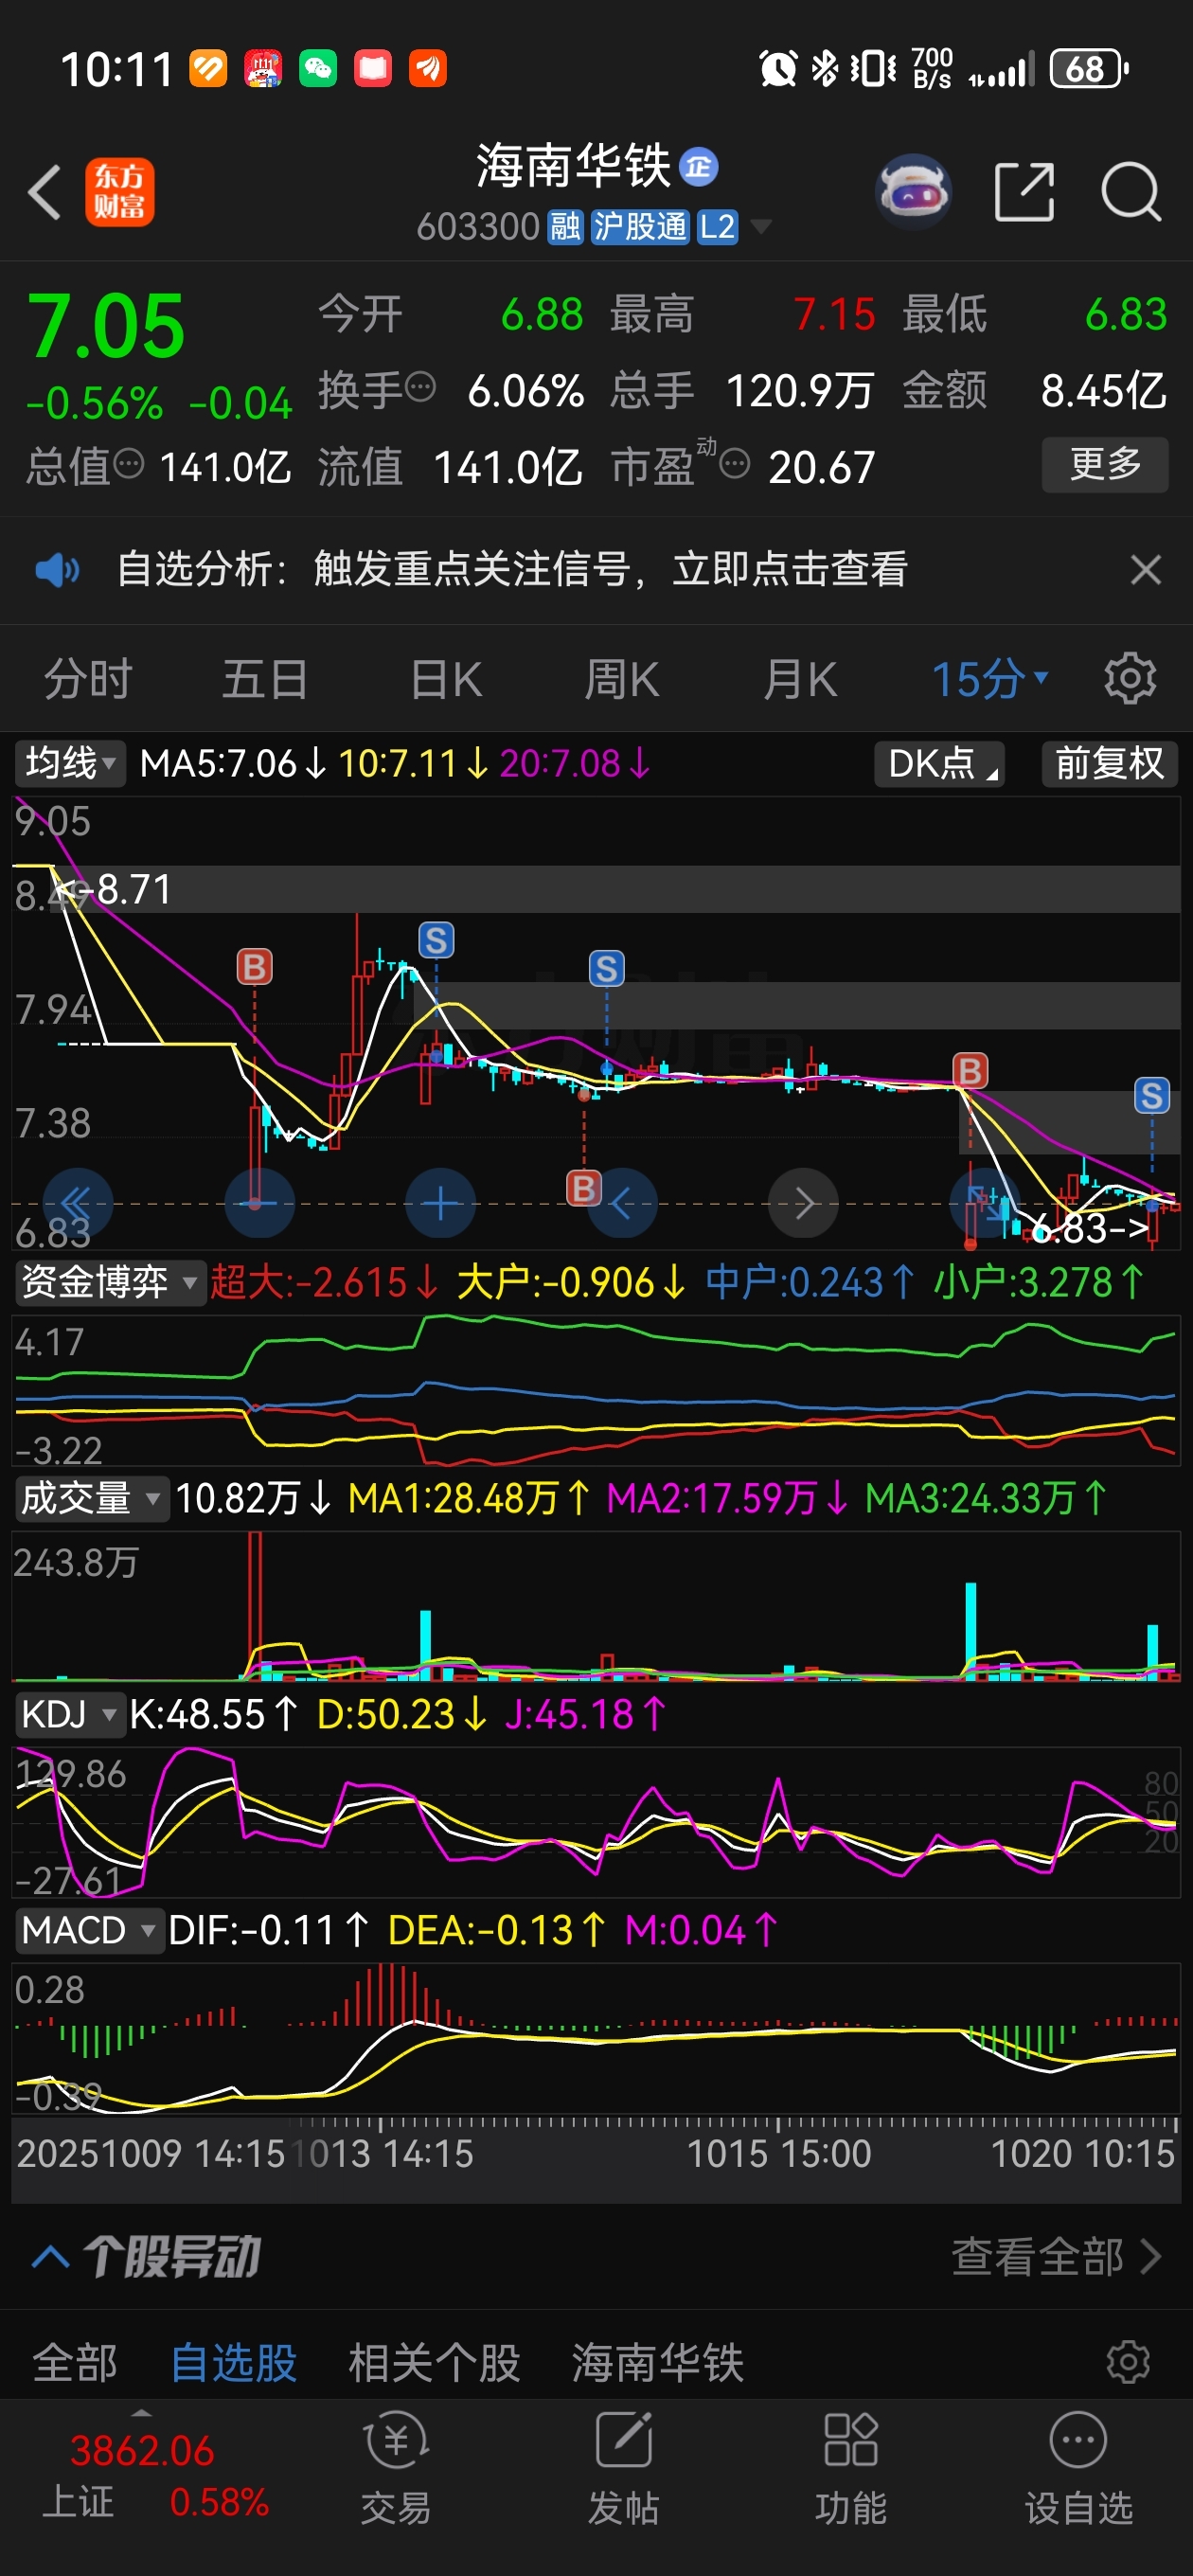Open the robot AI assistant icon
This screenshot has width=1193, height=2576.
point(912,191)
